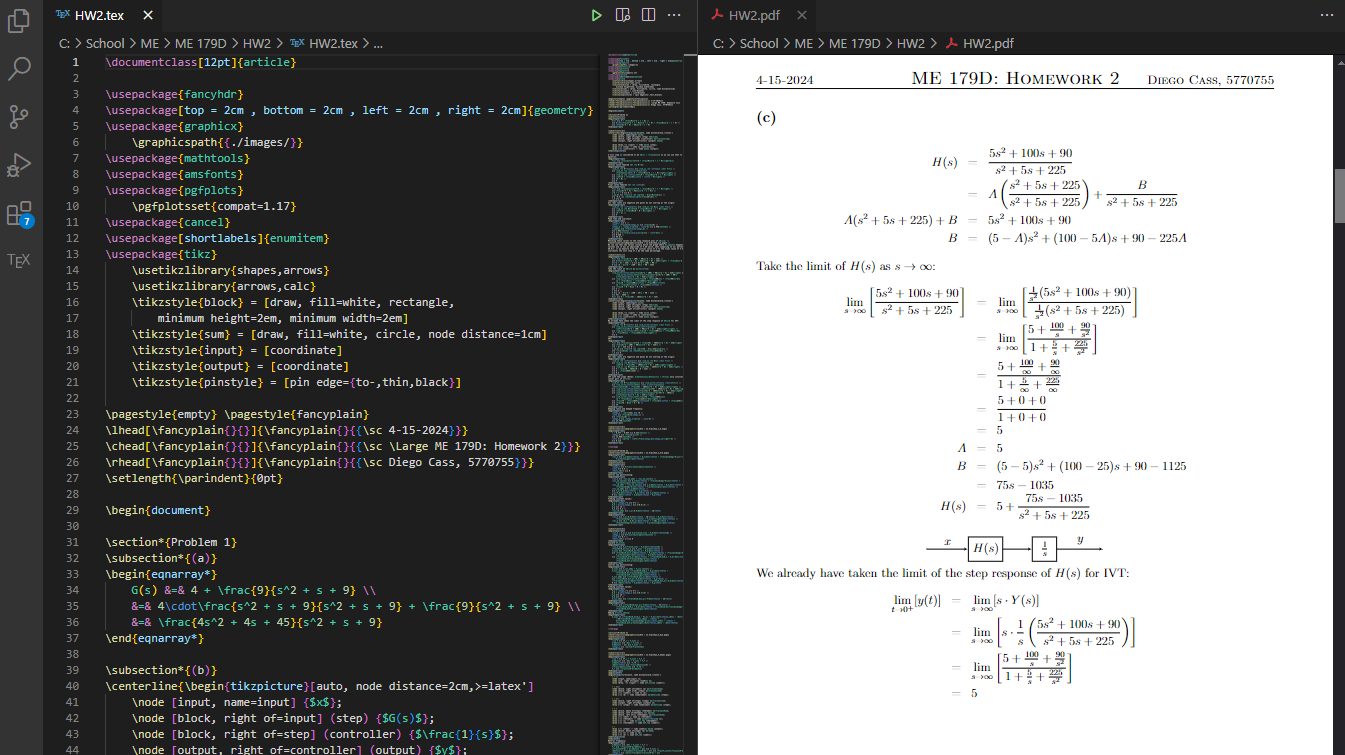Screen dimensions: 1345x755
Task: Open HW2 folder breadcrumb in HW2.pdf pane
Action: [911, 43]
